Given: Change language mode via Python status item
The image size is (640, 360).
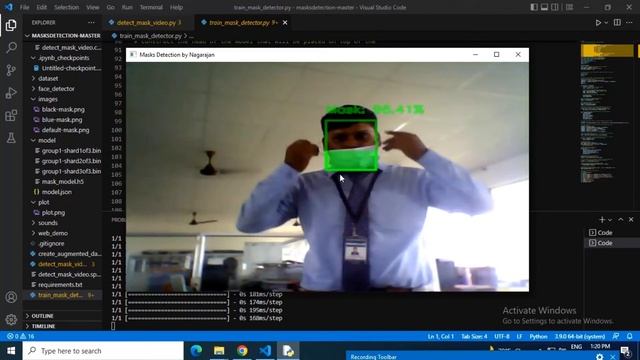Looking at the screenshot, I should coord(538,336).
